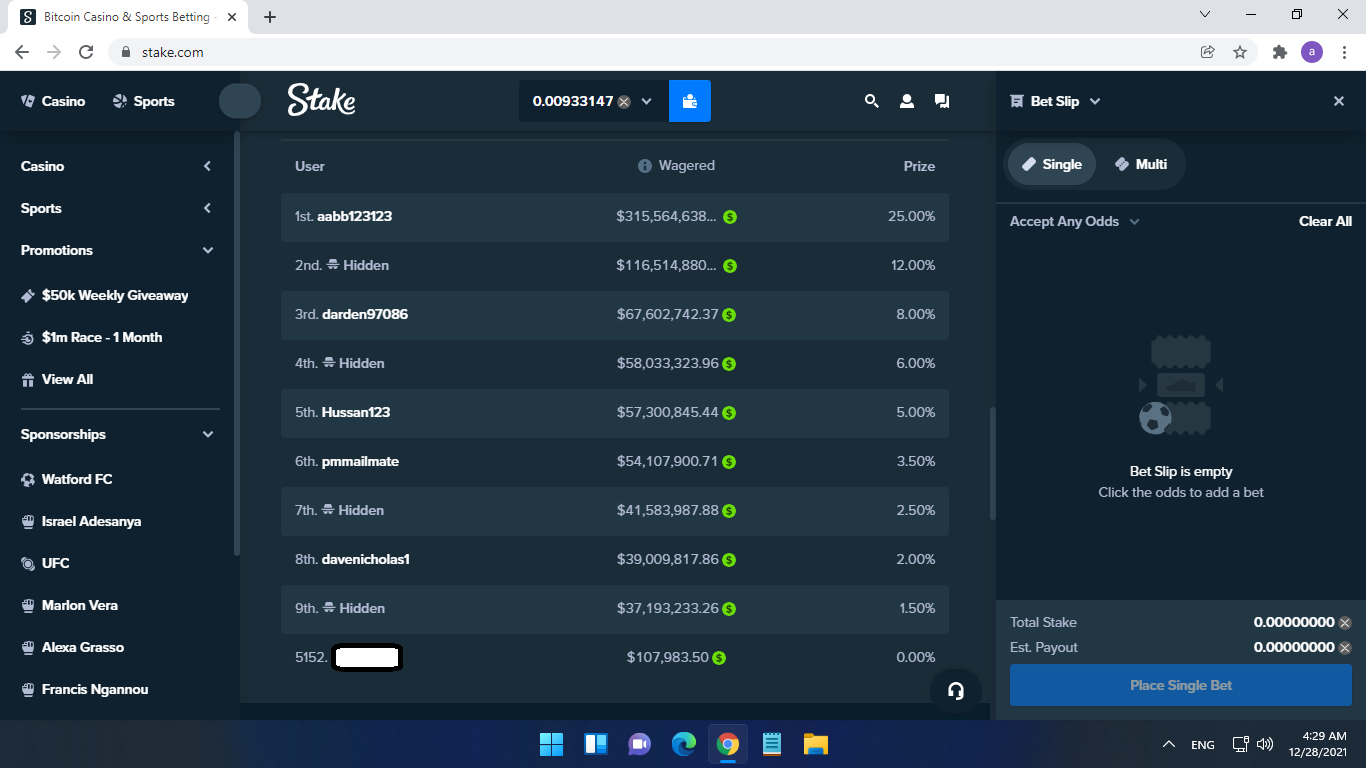
Task: Open user darden97086 profile
Action: tap(365, 314)
